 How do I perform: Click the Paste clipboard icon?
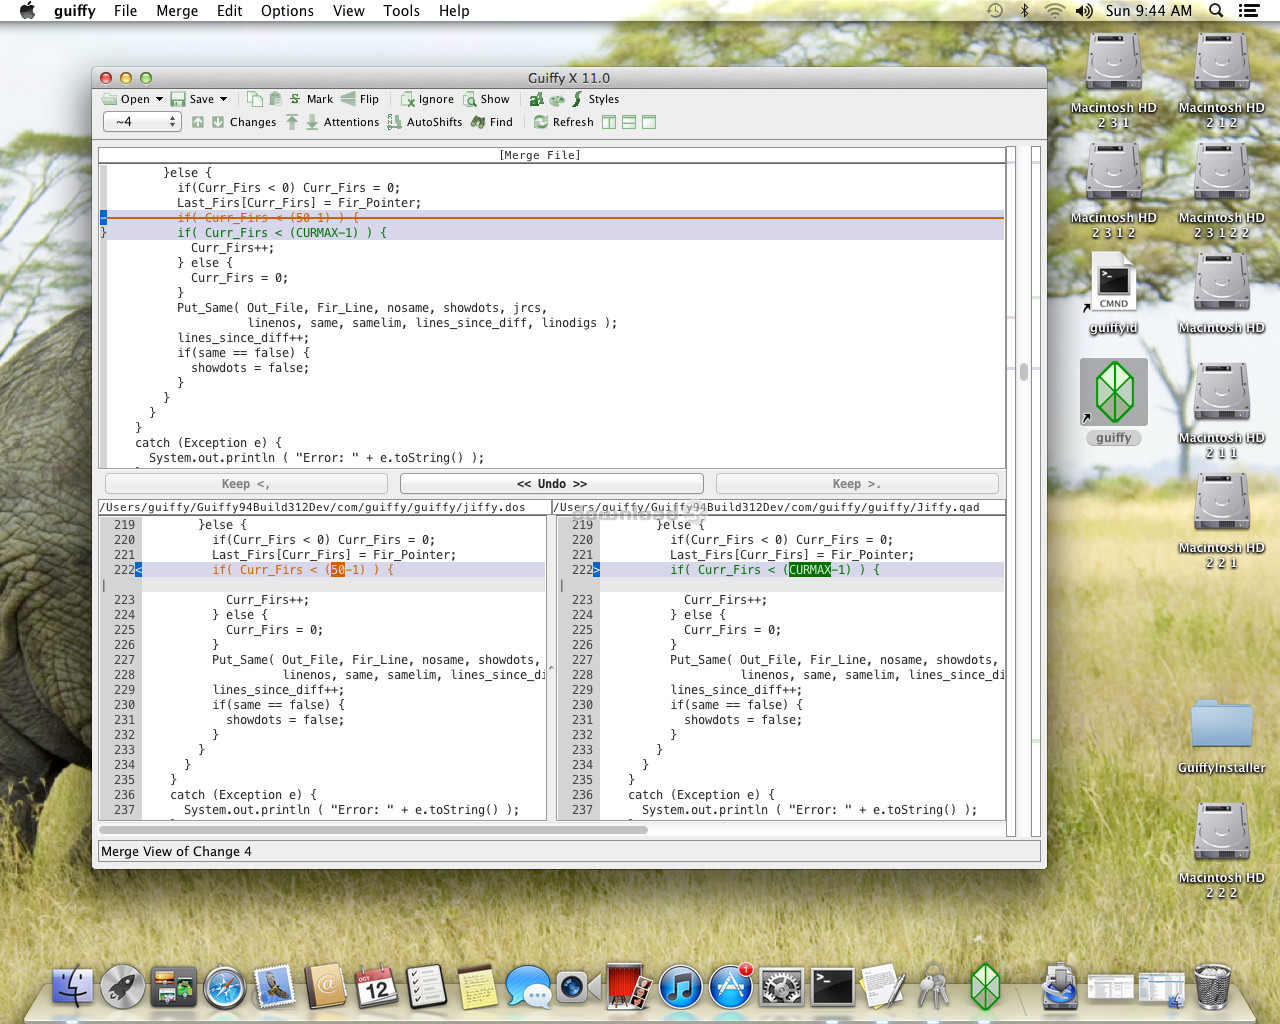coord(275,99)
